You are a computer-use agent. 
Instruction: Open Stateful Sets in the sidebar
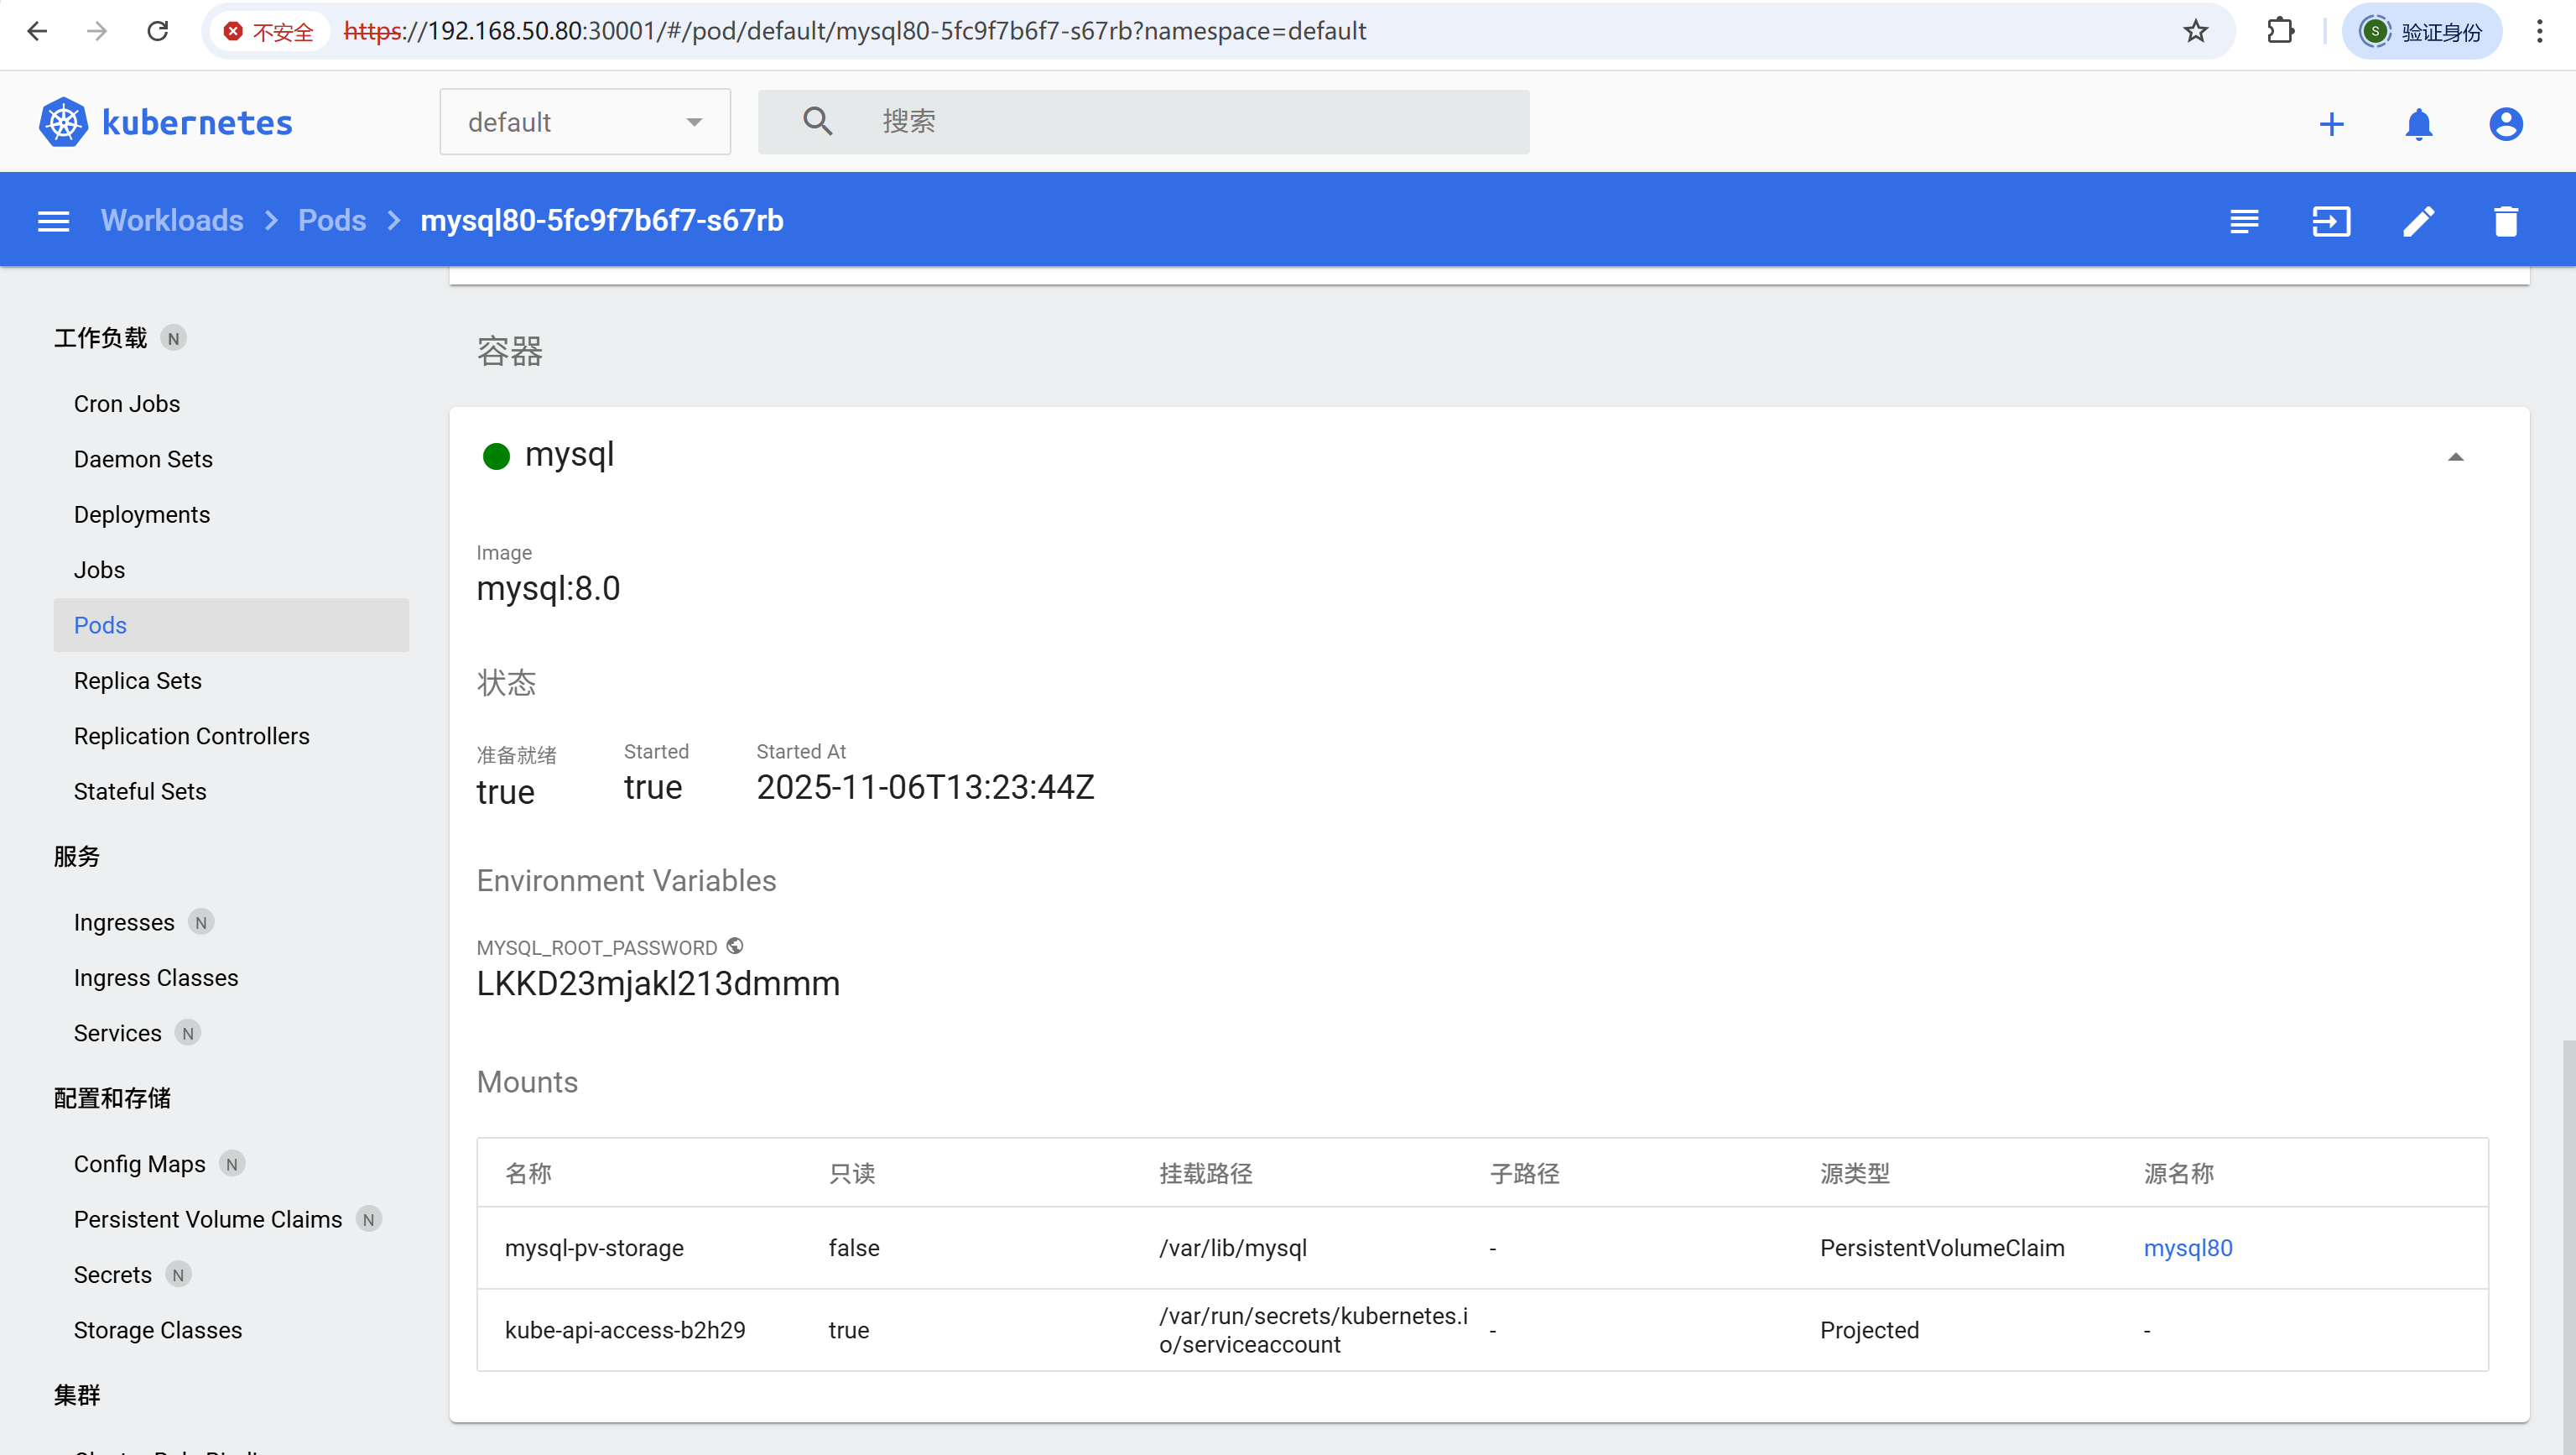[x=140, y=791]
